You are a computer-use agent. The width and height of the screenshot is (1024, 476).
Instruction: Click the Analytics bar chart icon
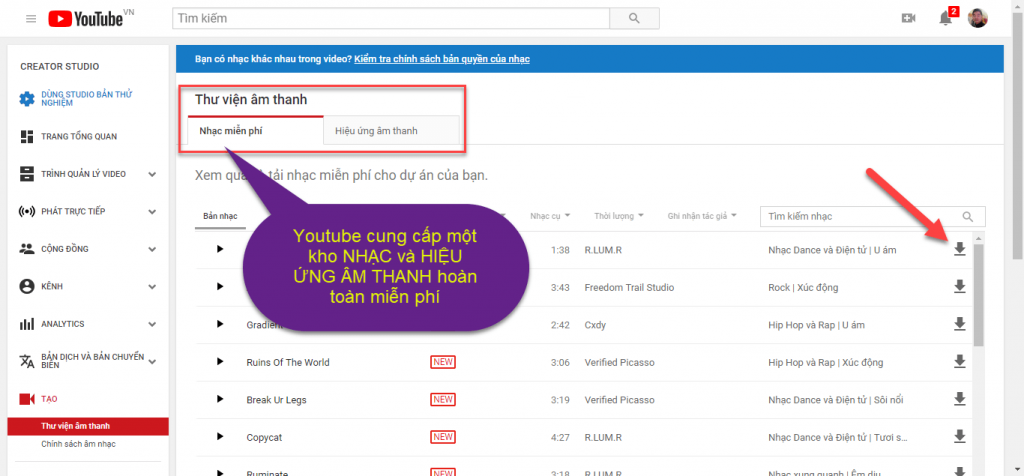click(x=27, y=324)
